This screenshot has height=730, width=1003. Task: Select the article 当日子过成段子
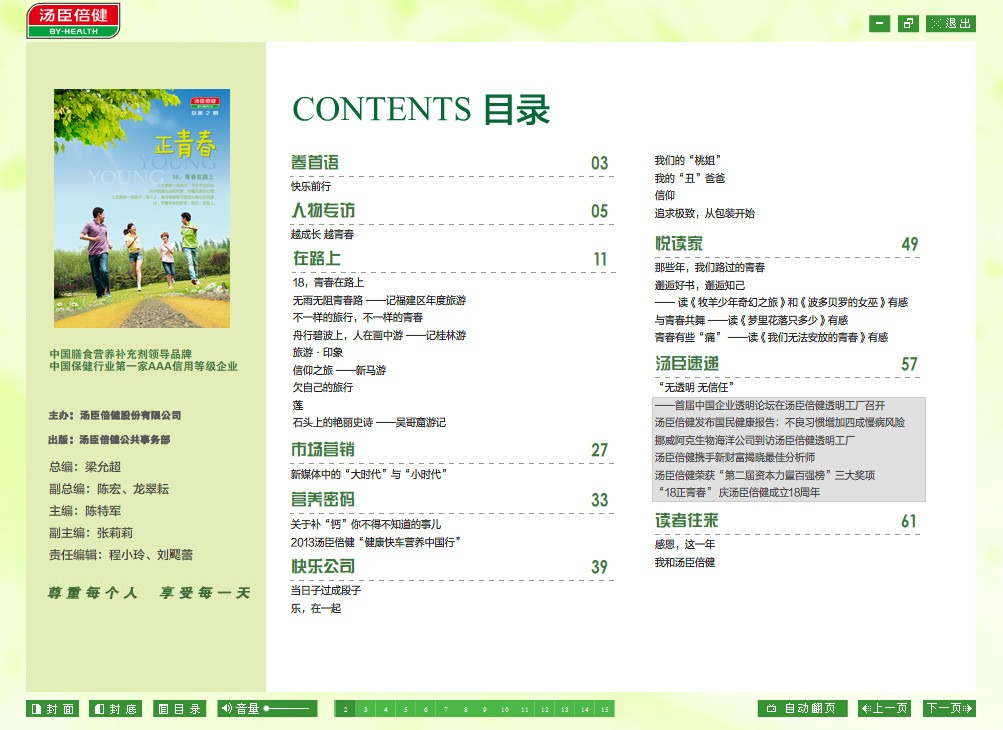[326, 591]
